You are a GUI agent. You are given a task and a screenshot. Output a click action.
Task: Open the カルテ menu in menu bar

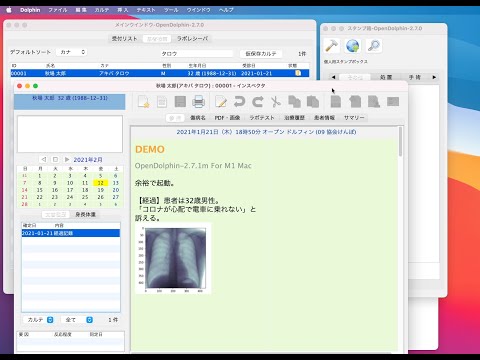102,10
